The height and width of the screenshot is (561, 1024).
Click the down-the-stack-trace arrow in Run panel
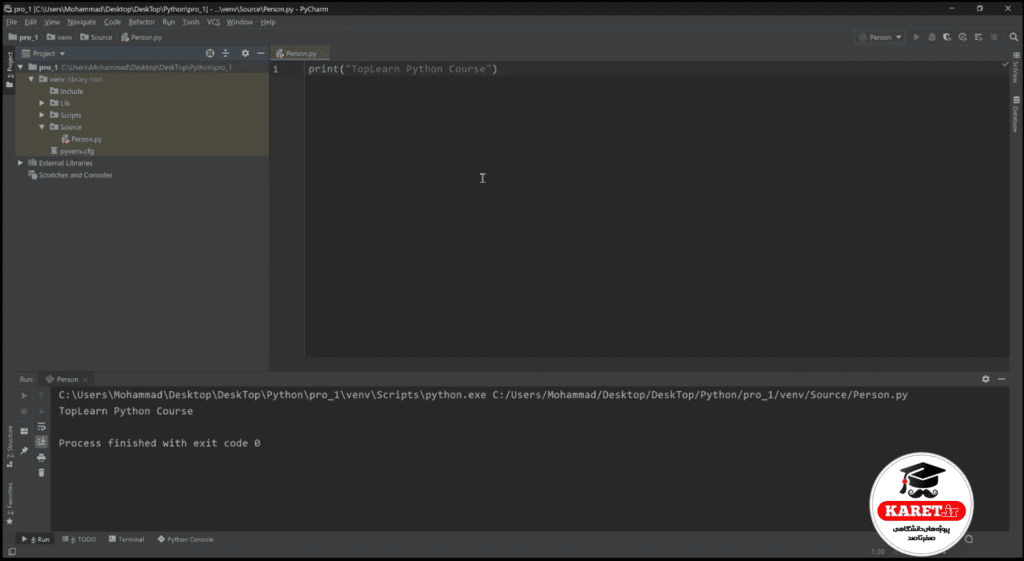pyautogui.click(x=41, y=411)
